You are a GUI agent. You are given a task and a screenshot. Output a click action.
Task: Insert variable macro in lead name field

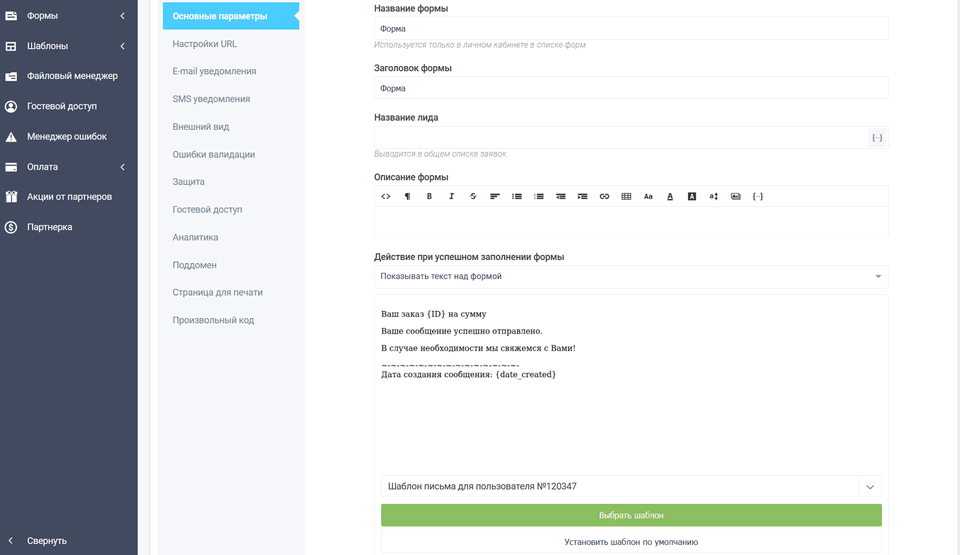click(x=877, y=138)
